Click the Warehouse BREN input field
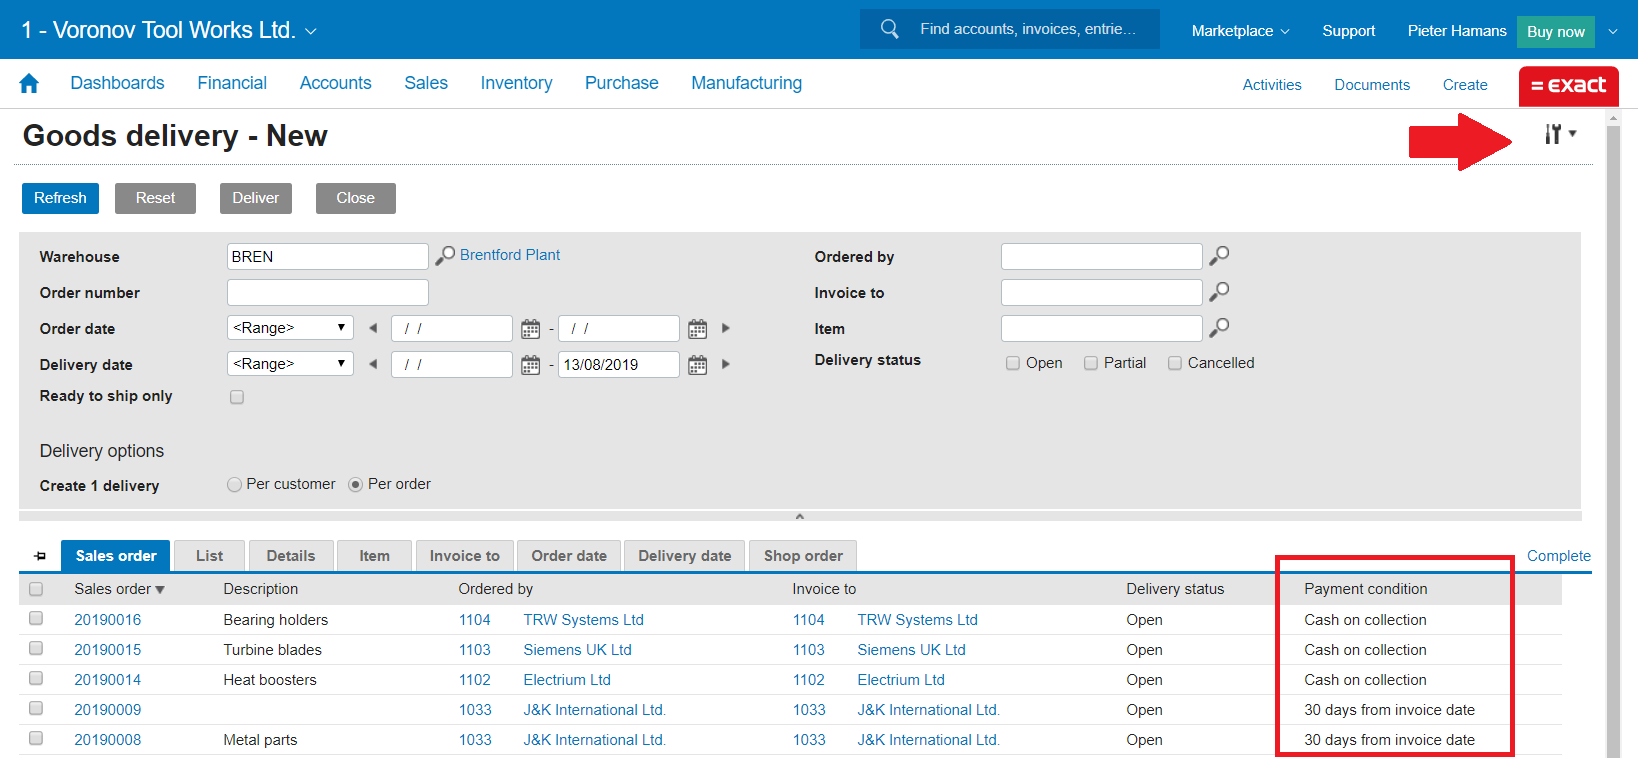The width and height of the screenshot is (1638, 758). click(328, 256)
